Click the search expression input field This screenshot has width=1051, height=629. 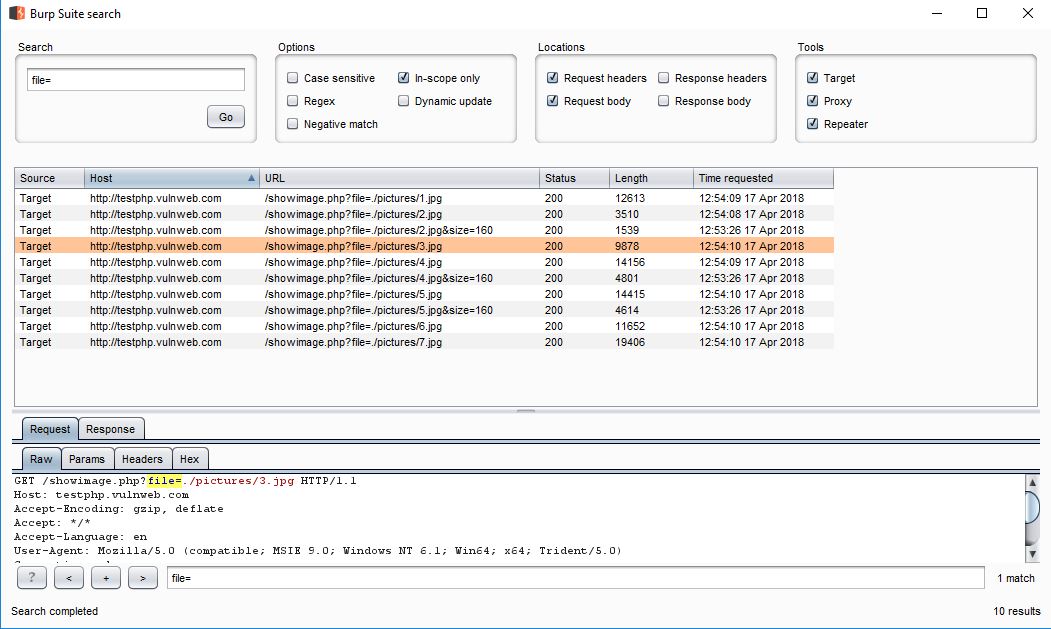136,80
